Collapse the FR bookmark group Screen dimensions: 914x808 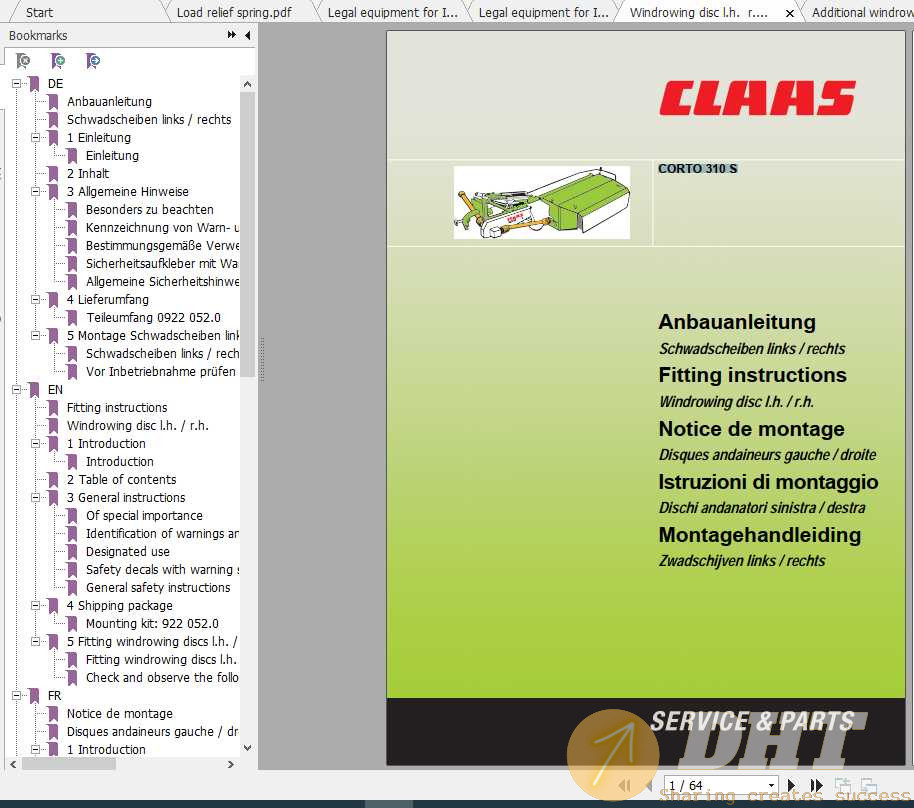17,695
